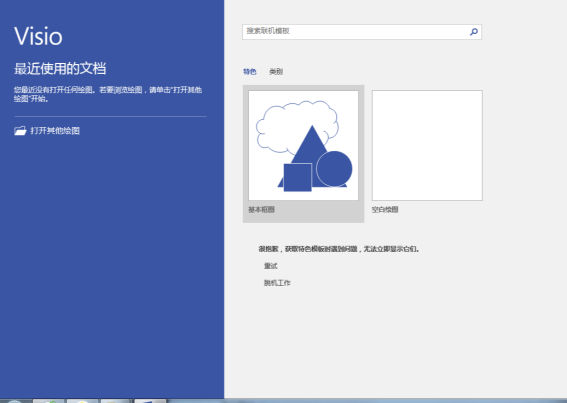
Task: Switch to the 类别 tab
Action: point(276,72)
